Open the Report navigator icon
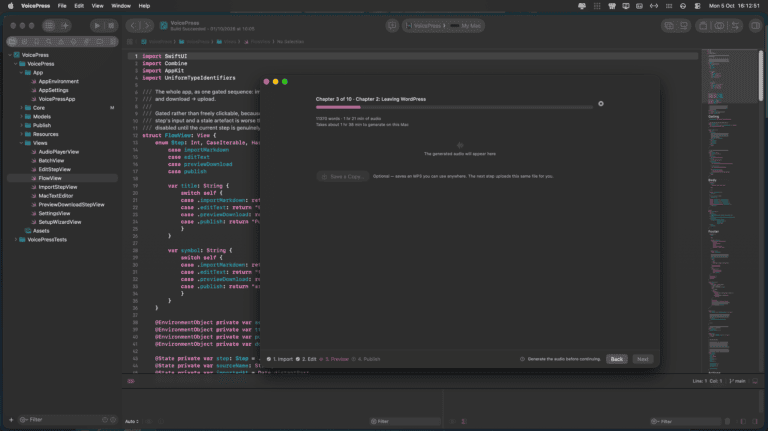 [x=113, y=42]
